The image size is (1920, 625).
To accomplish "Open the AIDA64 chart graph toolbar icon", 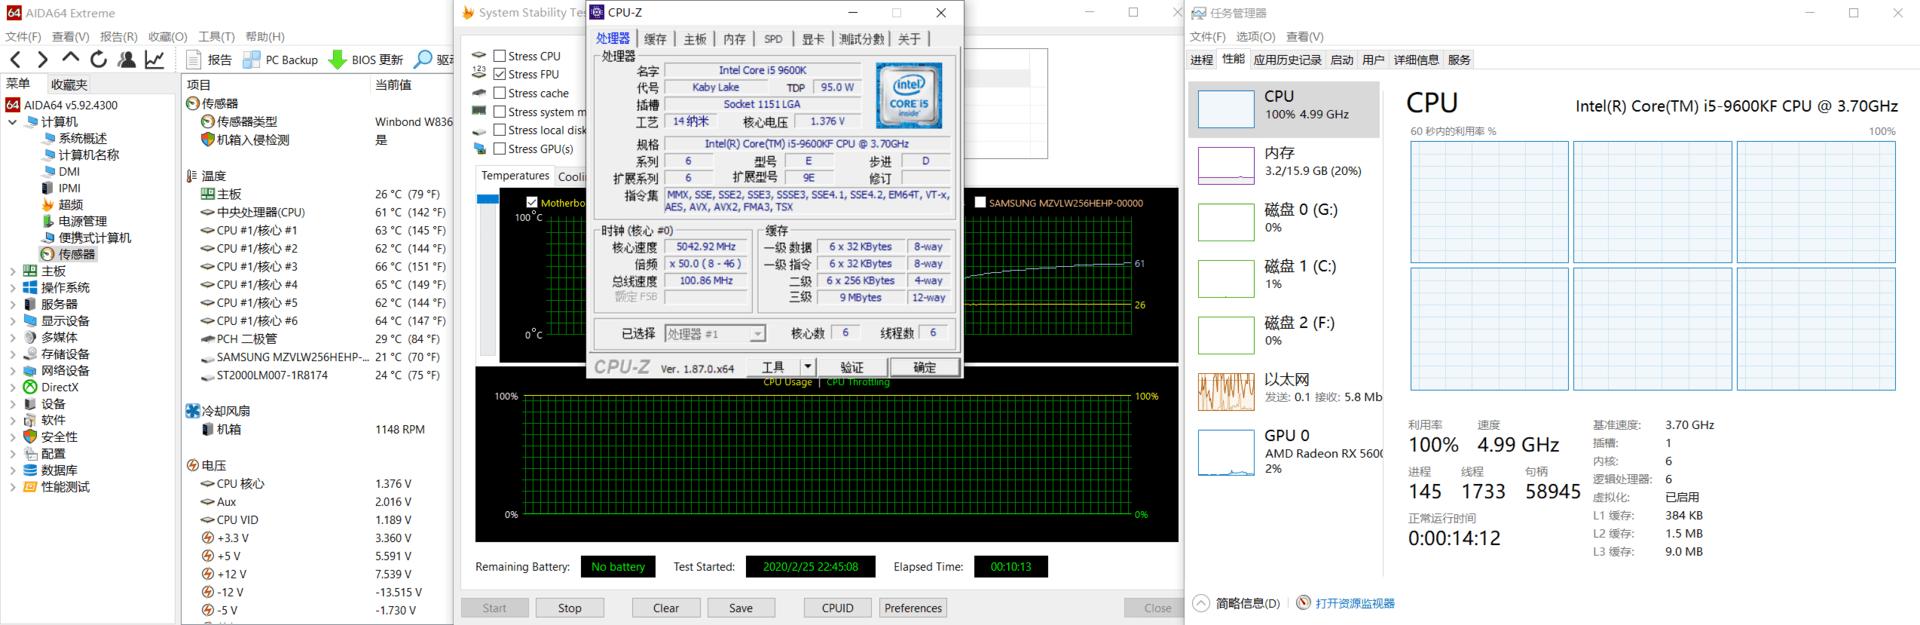I will (x=154, y=60).
